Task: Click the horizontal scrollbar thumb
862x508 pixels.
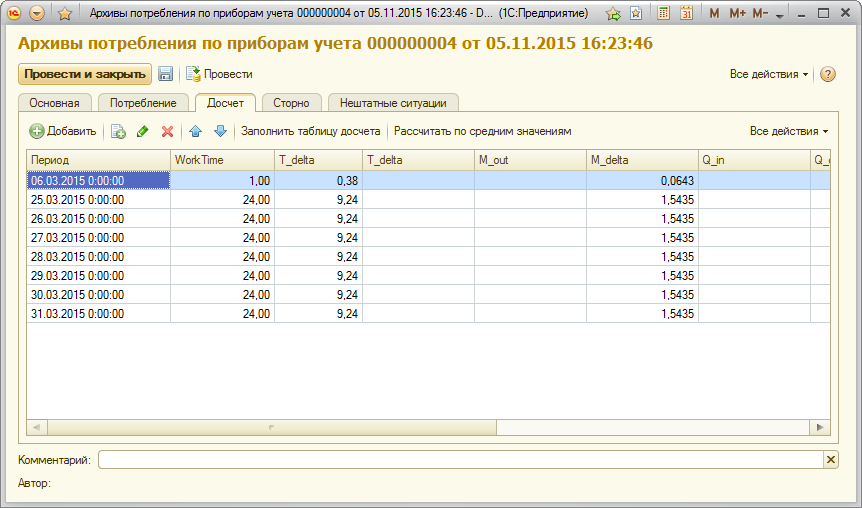Action: 272,427
